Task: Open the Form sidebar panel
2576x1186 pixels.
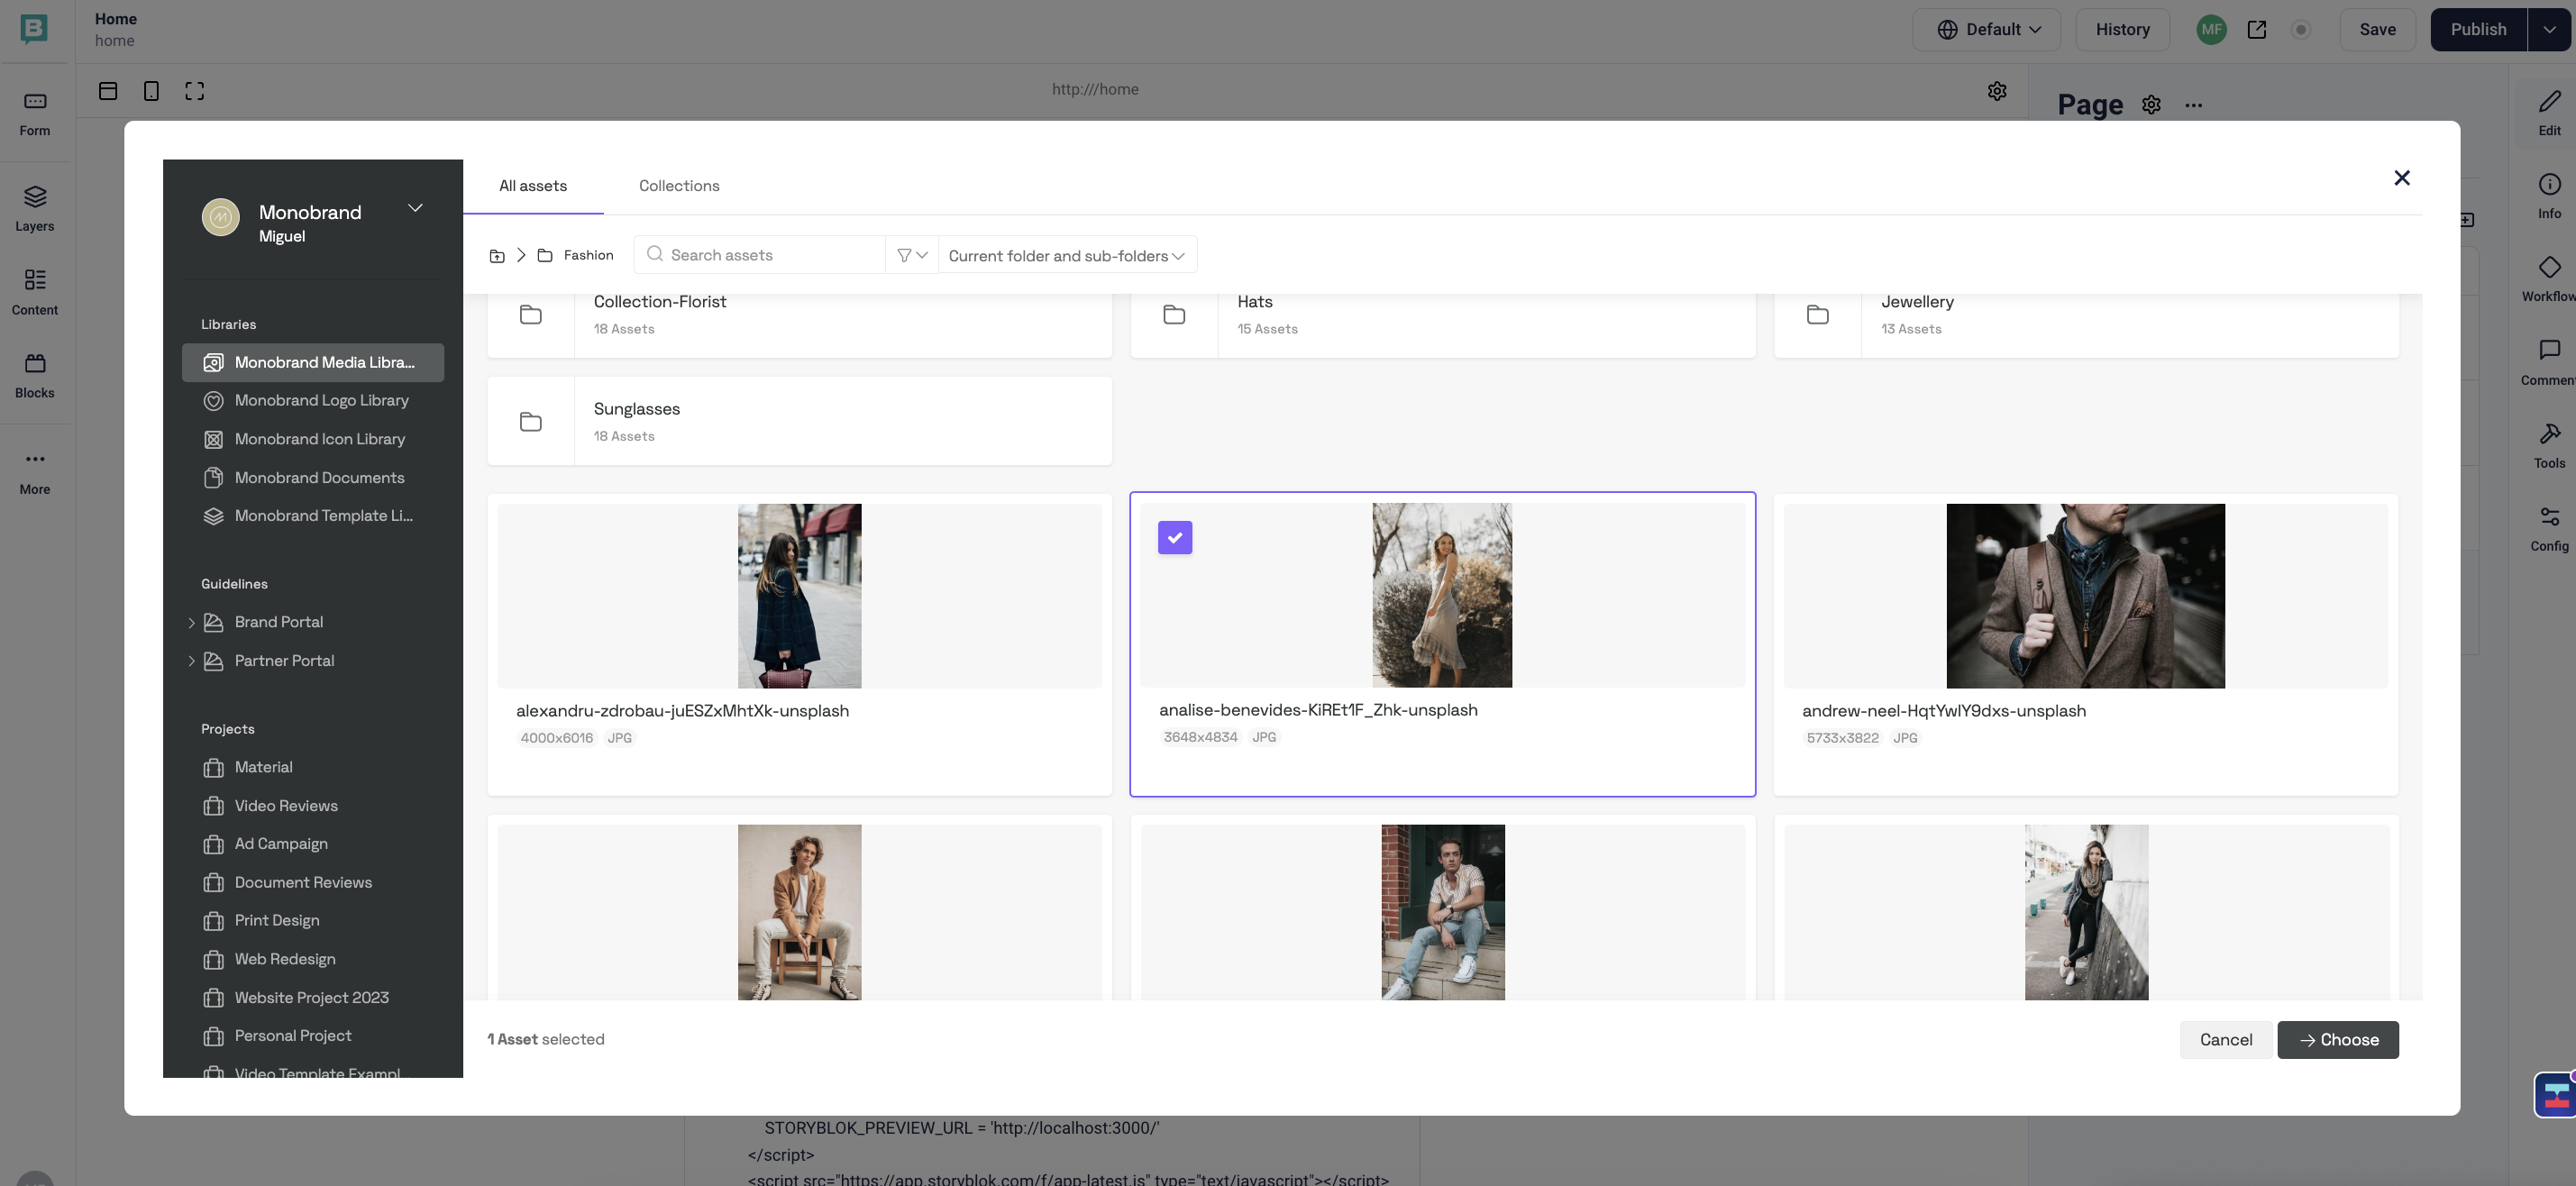Action: click(x=35, y=113)
